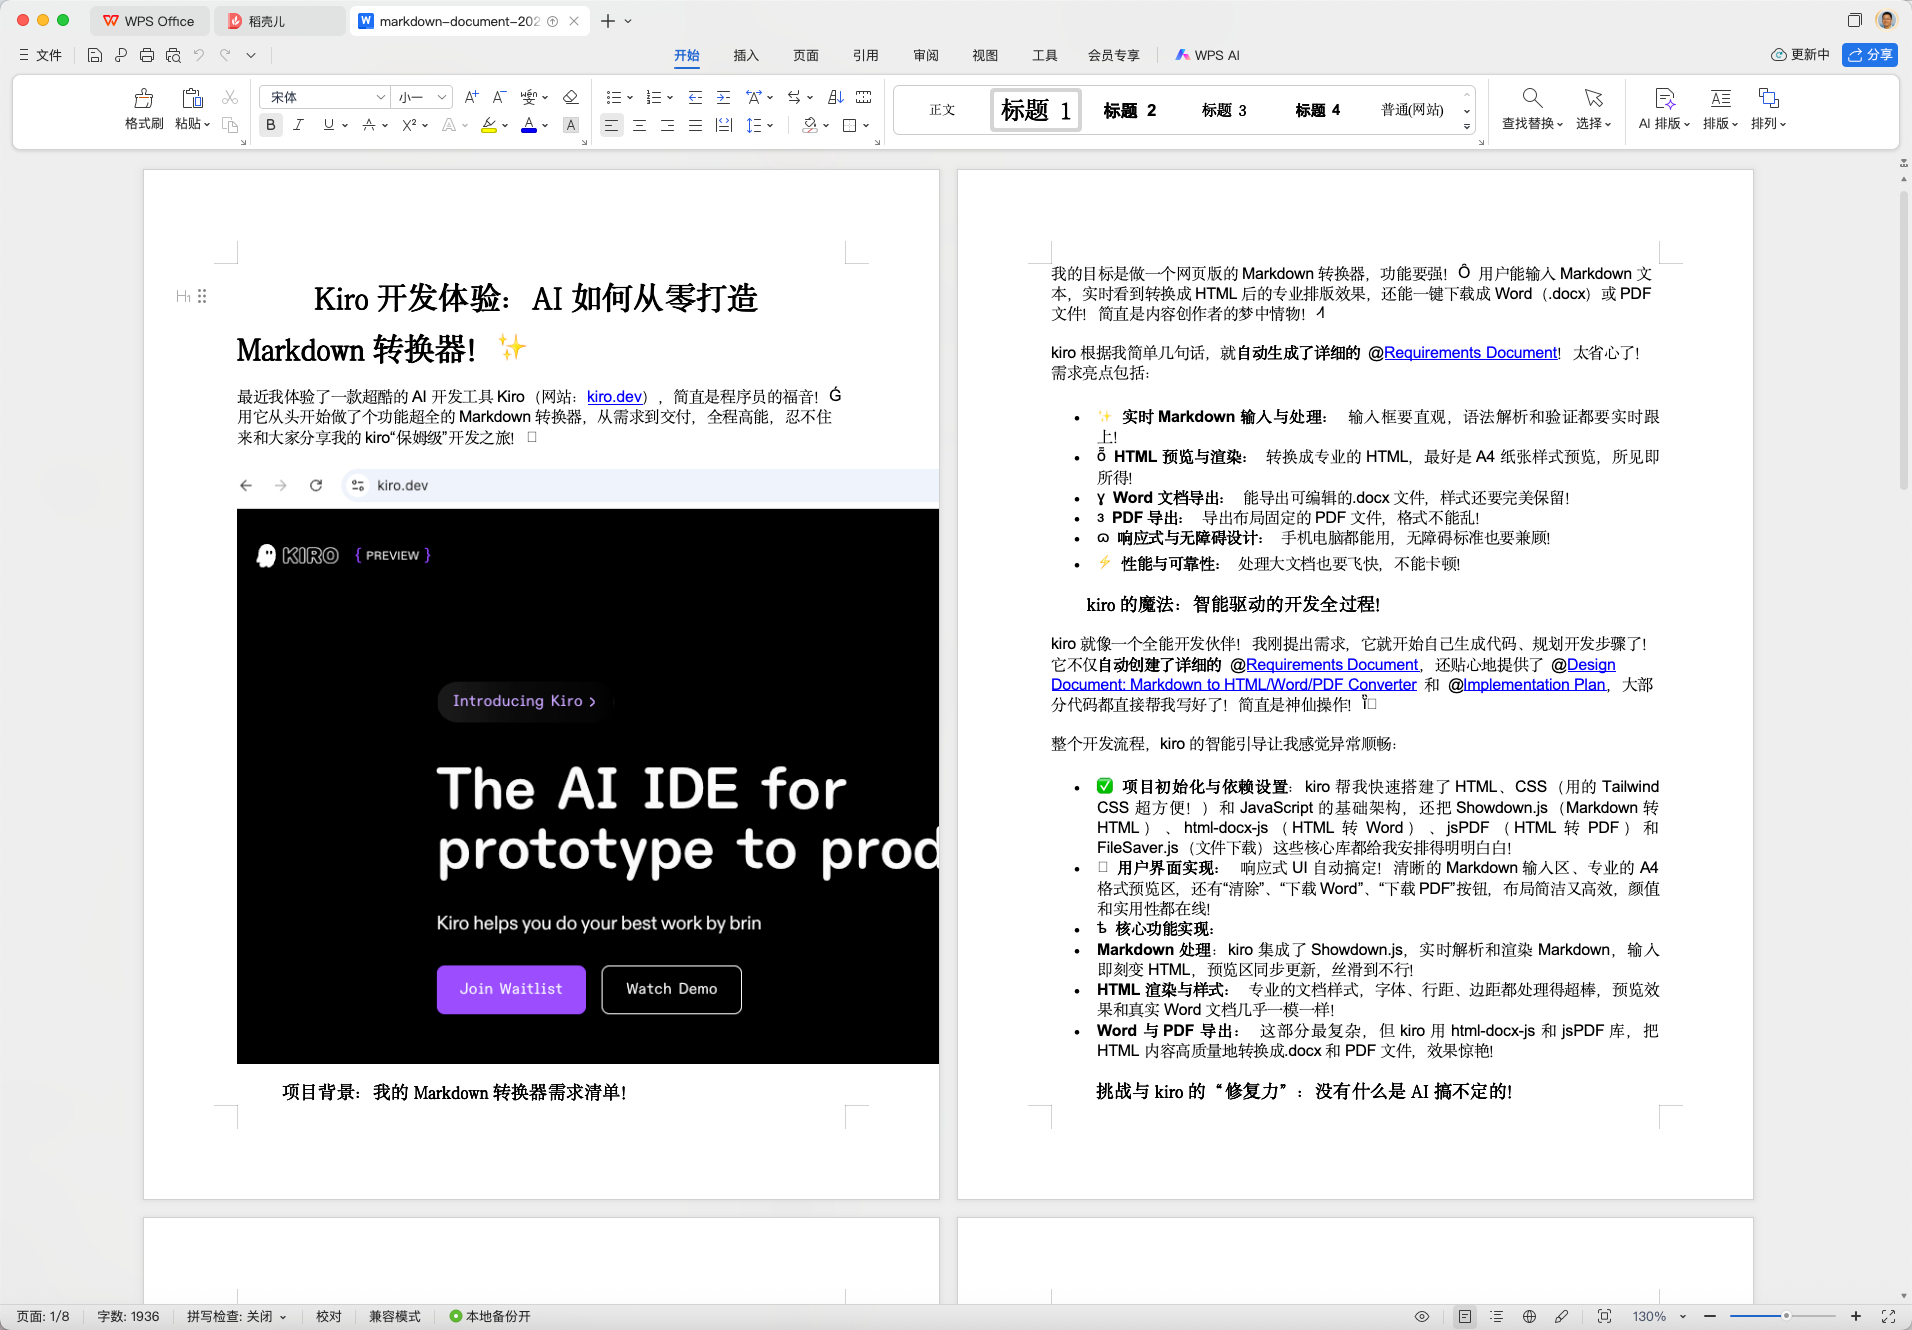Click the eye protection mode icon in status bar
1912x1330 pixels.
(1422, 1316)
